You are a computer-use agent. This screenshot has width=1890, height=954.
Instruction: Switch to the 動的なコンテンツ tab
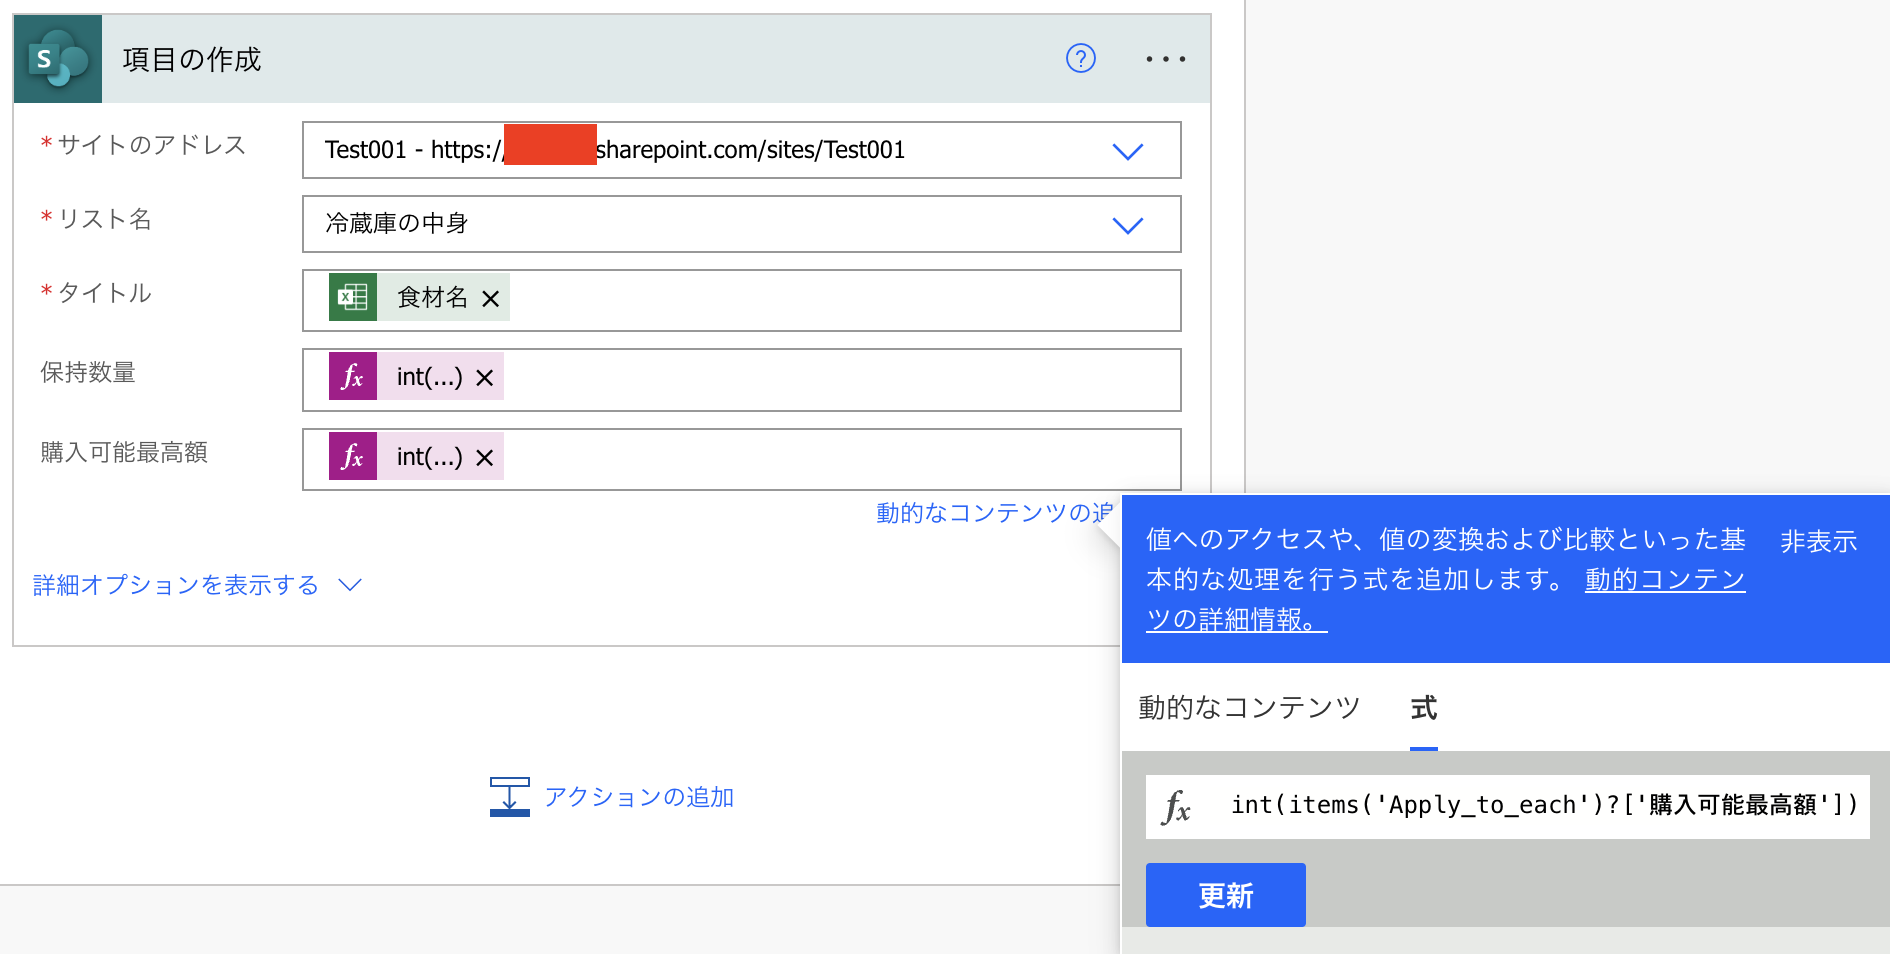1250,708
